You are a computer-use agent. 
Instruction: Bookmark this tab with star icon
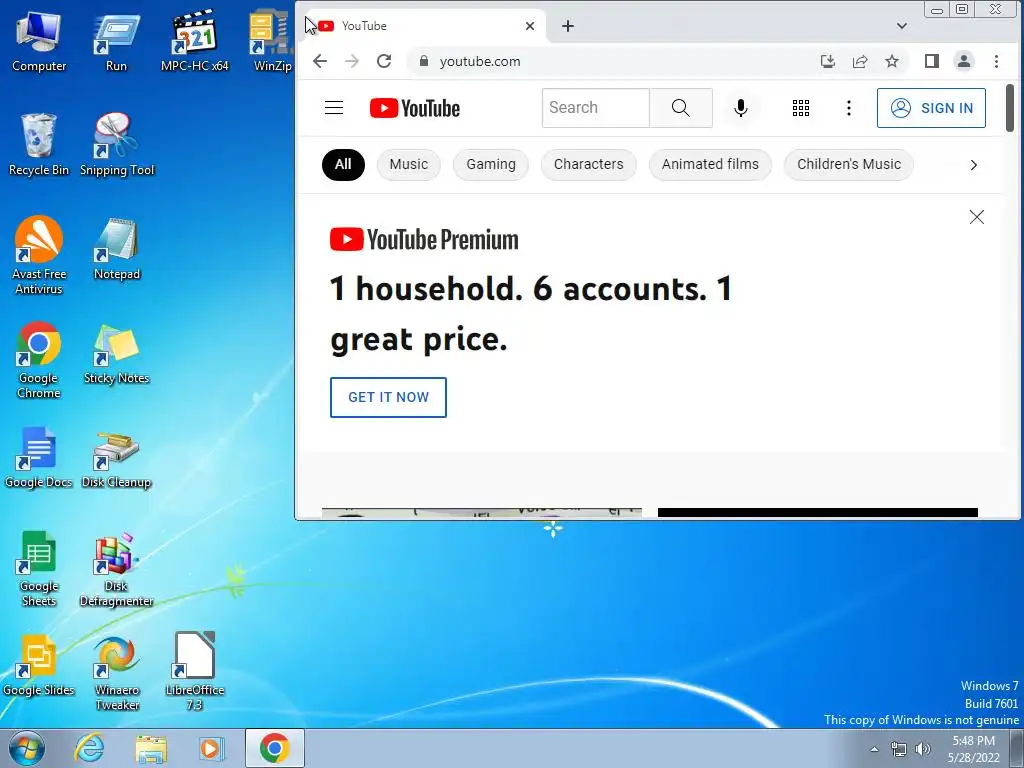[x=892, y=61]
